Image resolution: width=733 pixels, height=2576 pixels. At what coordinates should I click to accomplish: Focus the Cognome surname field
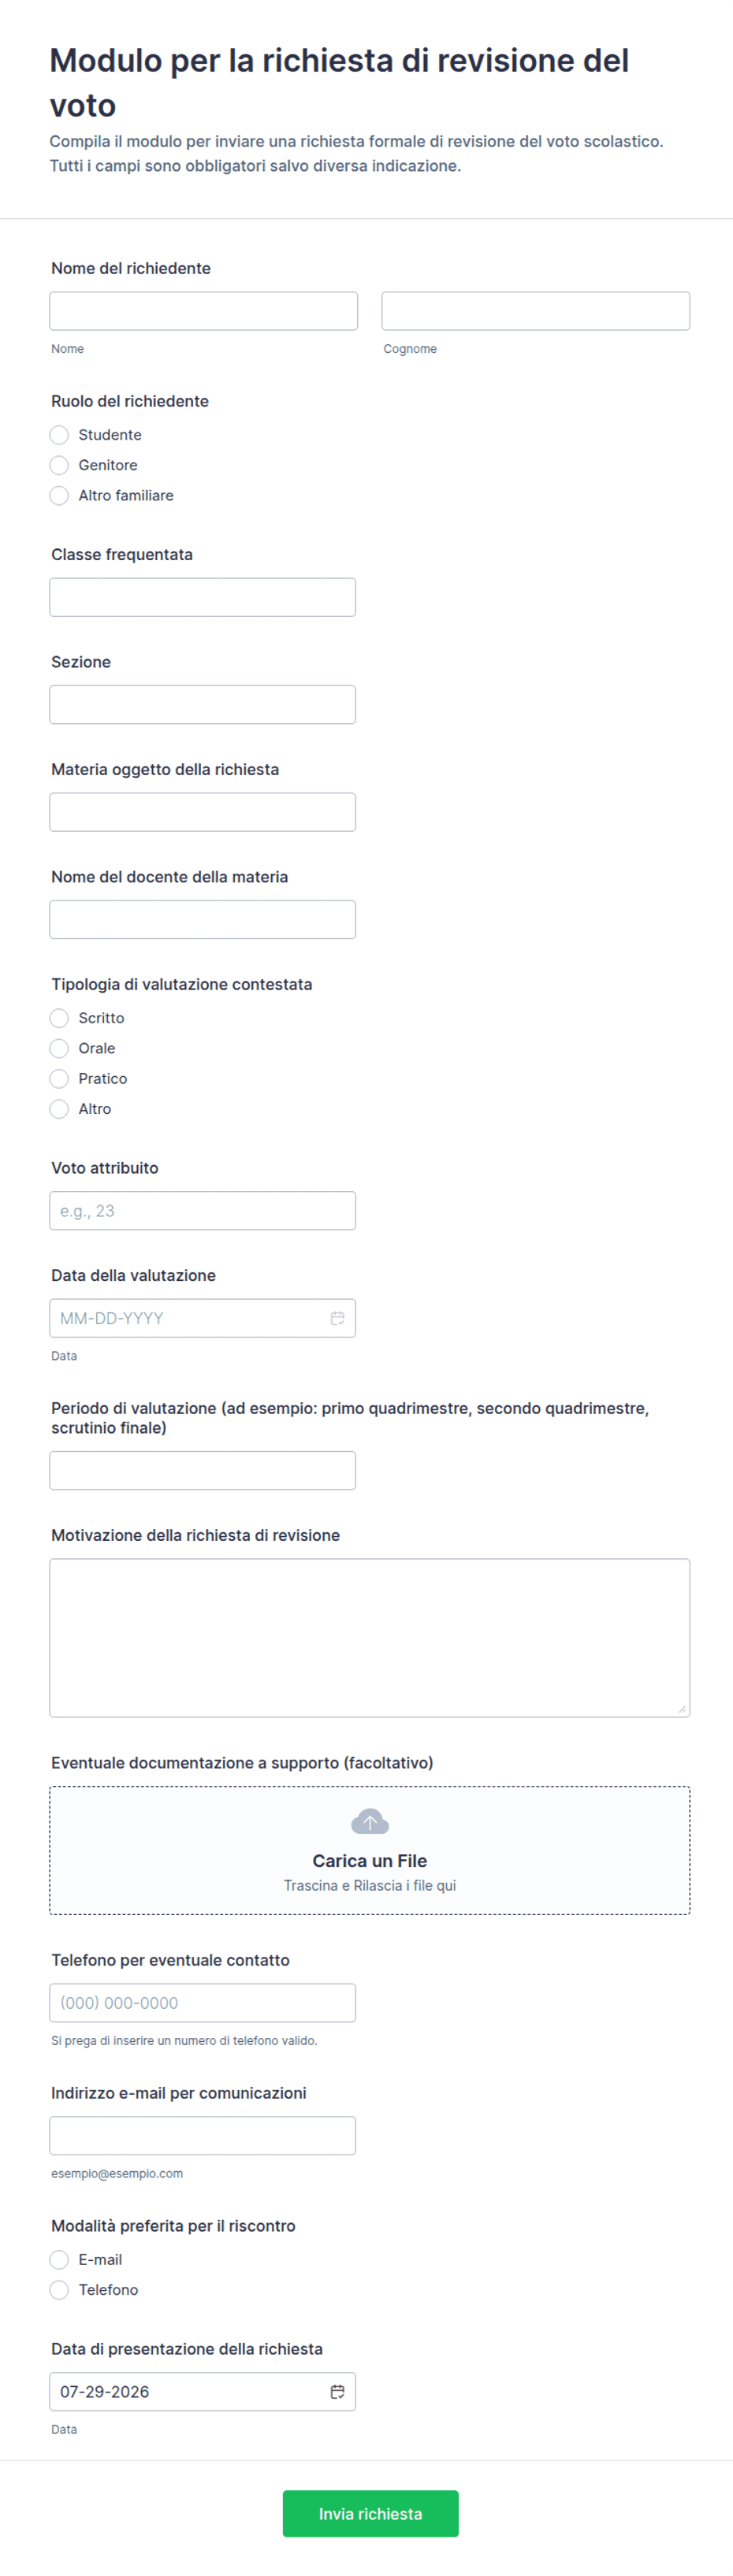point(536,311)
